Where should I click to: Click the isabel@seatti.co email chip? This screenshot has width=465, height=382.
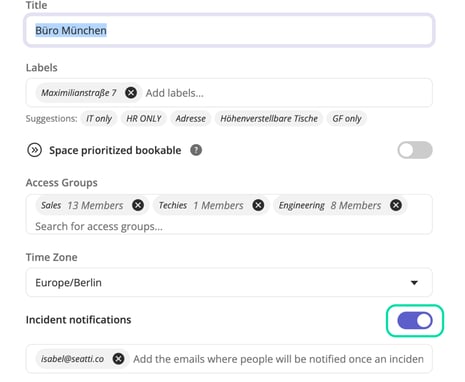82,359
